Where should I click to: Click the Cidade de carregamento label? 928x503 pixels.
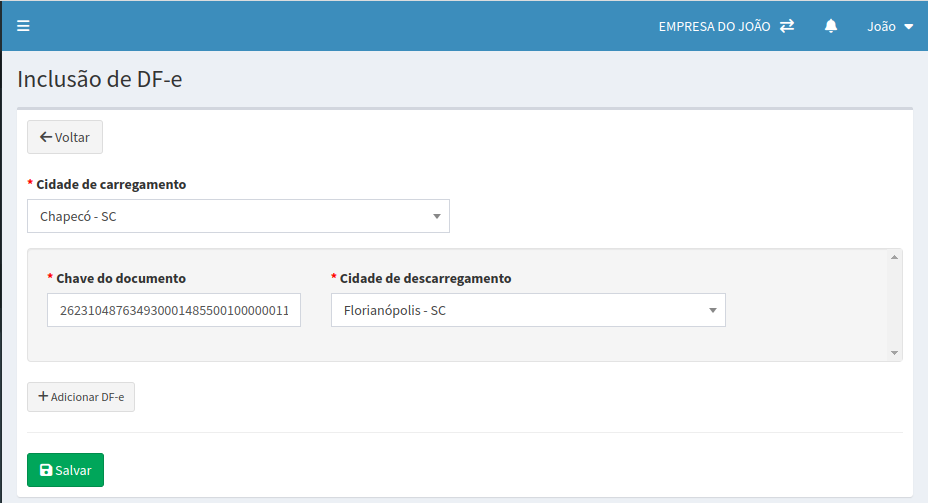(111, 185)
